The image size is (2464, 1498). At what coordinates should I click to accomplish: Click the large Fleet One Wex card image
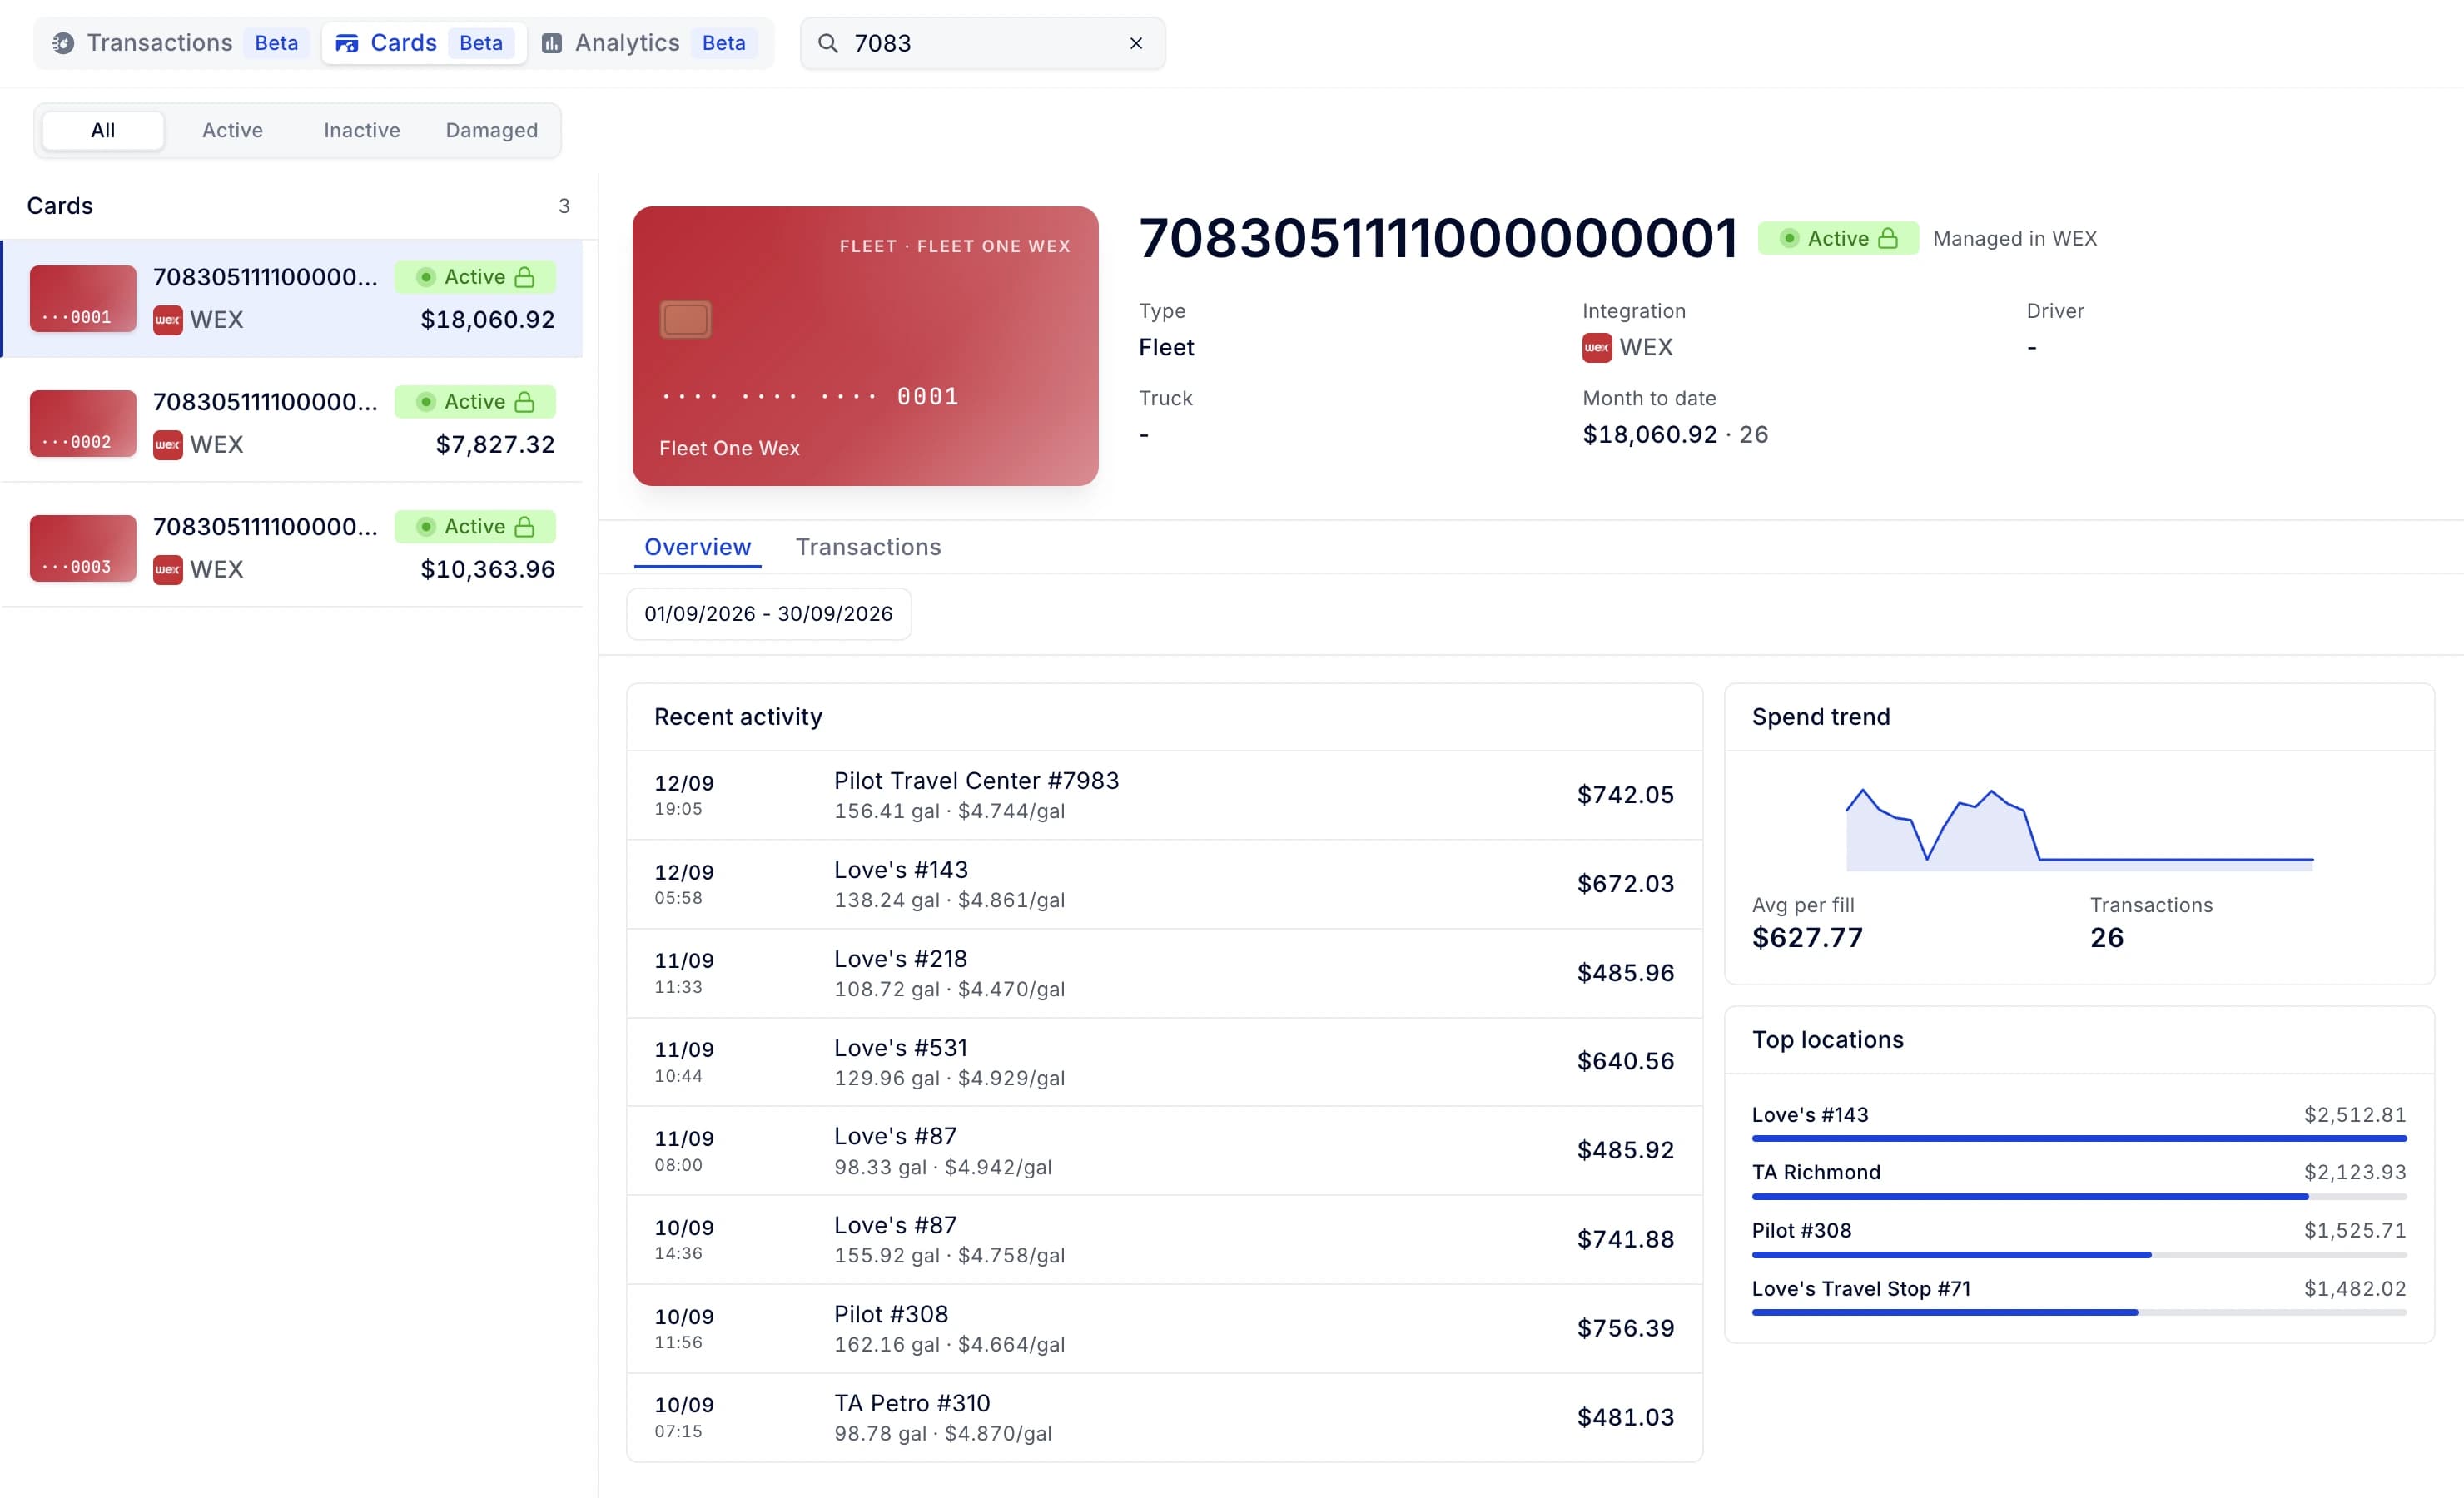[865, 346]
